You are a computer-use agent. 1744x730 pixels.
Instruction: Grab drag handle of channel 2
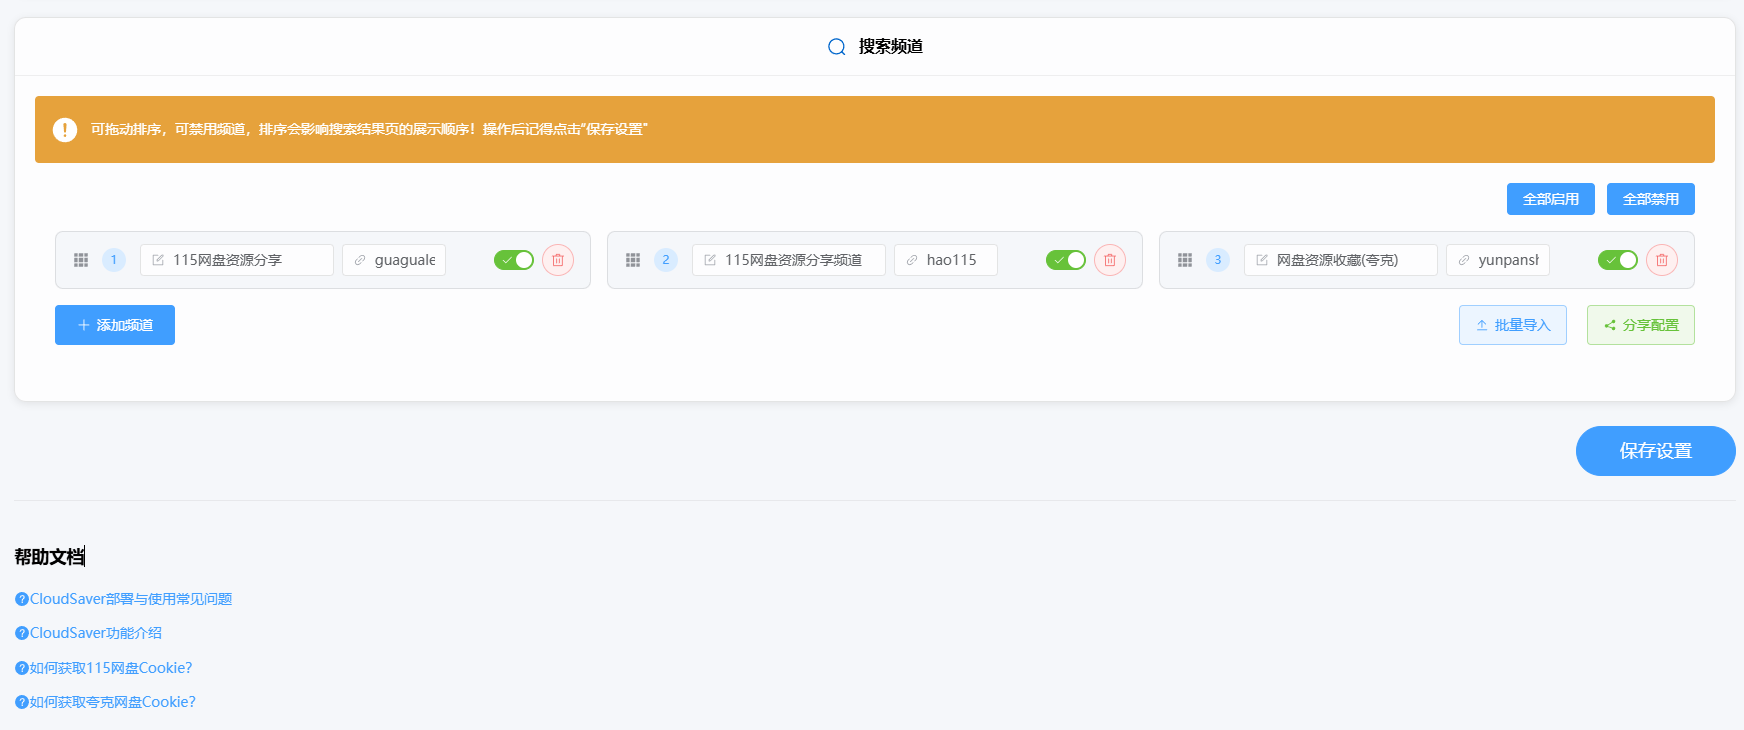click(633, 260)
